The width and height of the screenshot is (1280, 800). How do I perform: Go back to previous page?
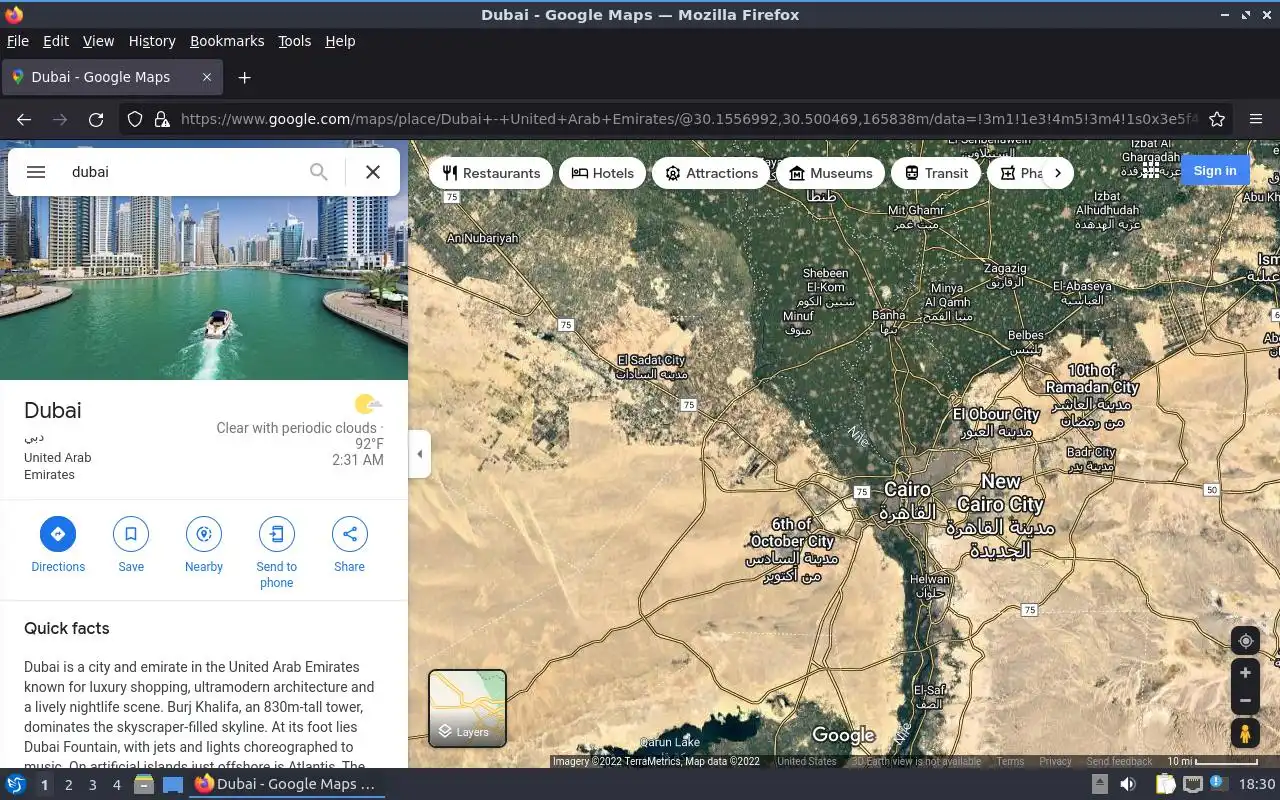click(x=24, y=119)
